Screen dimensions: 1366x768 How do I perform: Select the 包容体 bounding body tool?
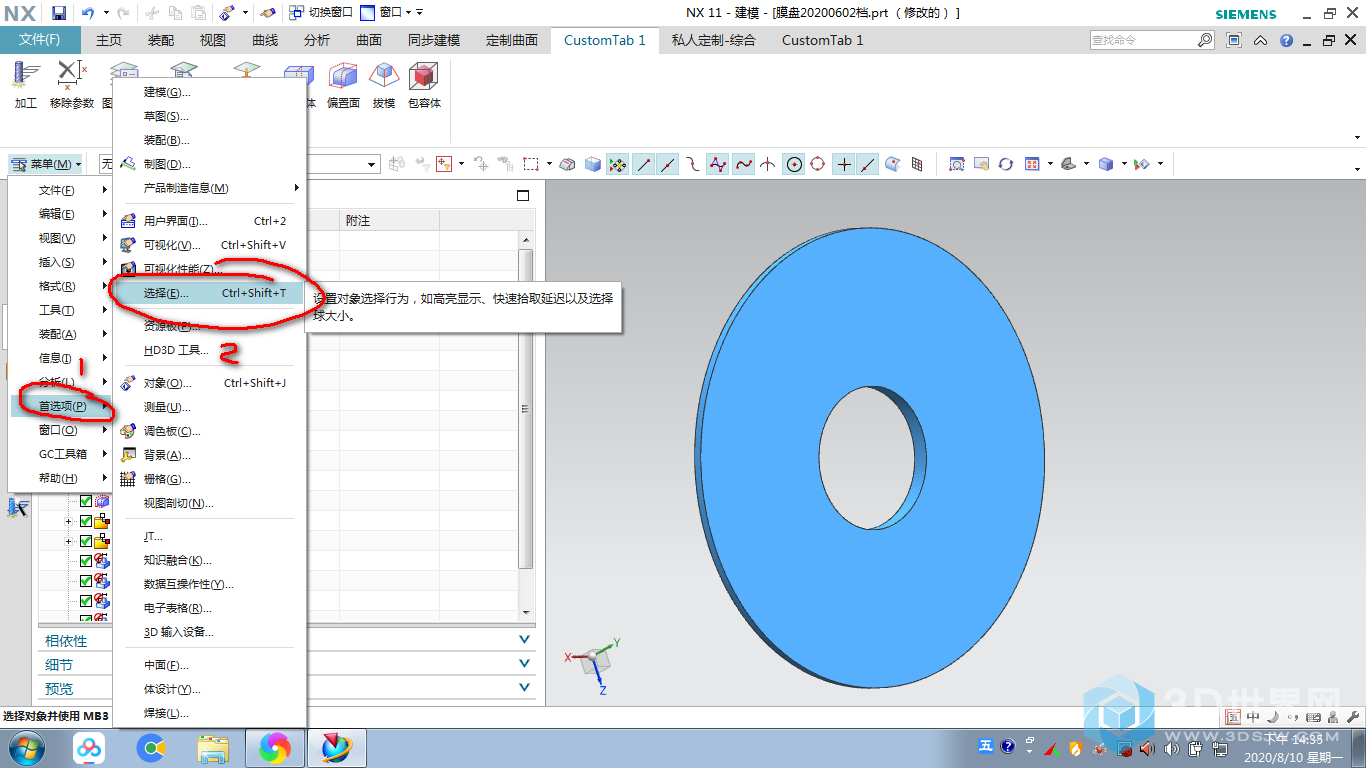tap(424, 84)
